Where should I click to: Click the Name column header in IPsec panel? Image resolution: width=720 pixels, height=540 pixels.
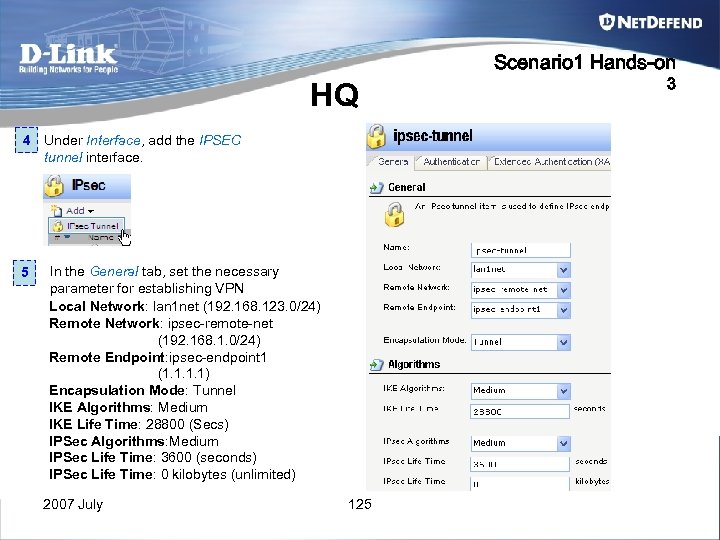pos(100,237)
